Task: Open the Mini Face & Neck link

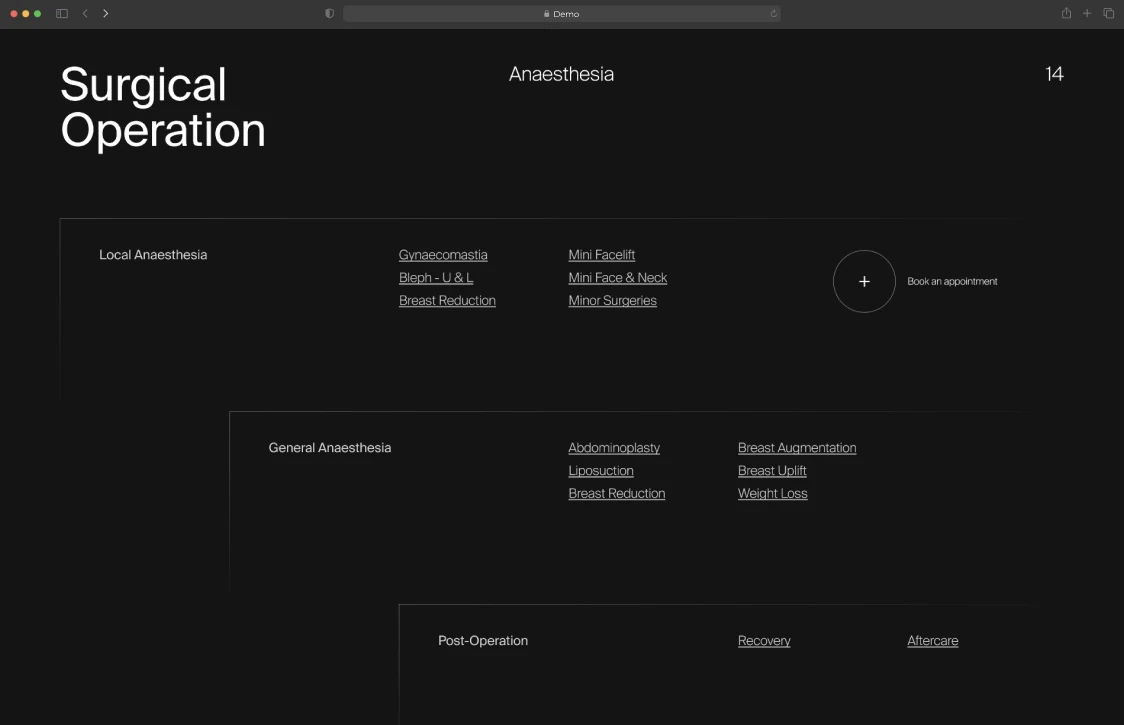Action: click(618, 278)
